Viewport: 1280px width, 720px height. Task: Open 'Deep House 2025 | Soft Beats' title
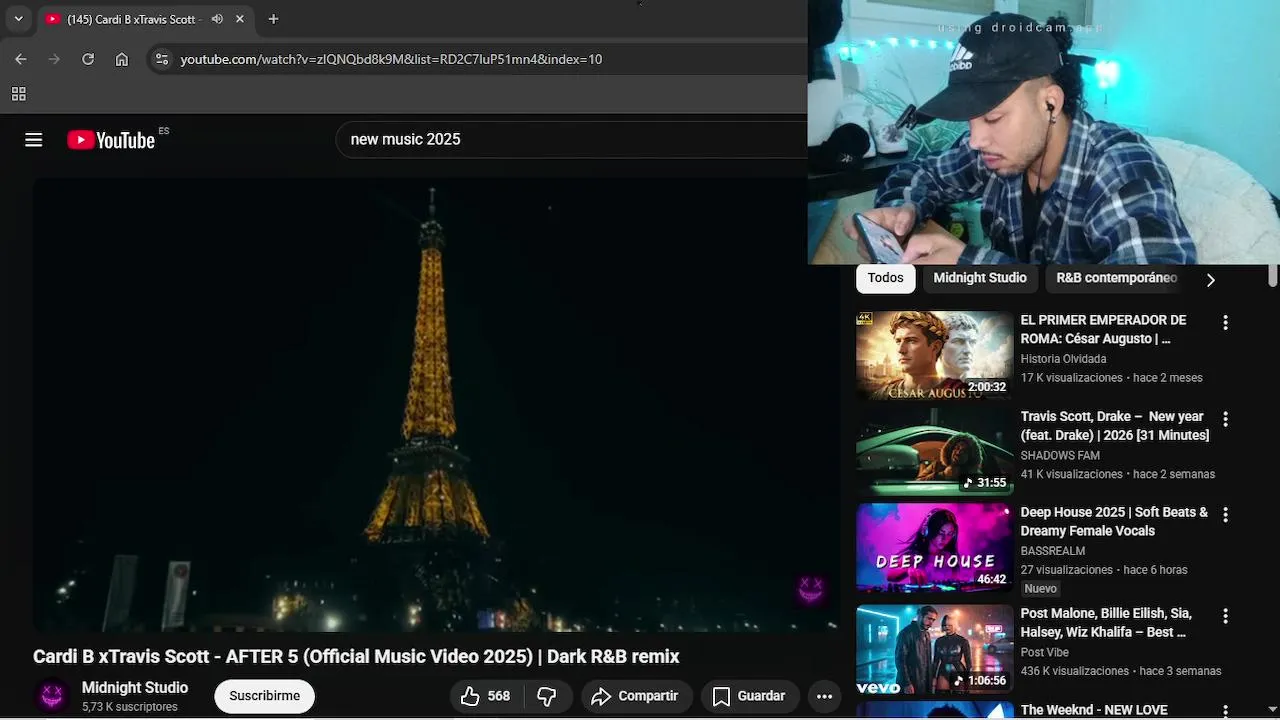pyautogui.click(x=1114, y=522)
